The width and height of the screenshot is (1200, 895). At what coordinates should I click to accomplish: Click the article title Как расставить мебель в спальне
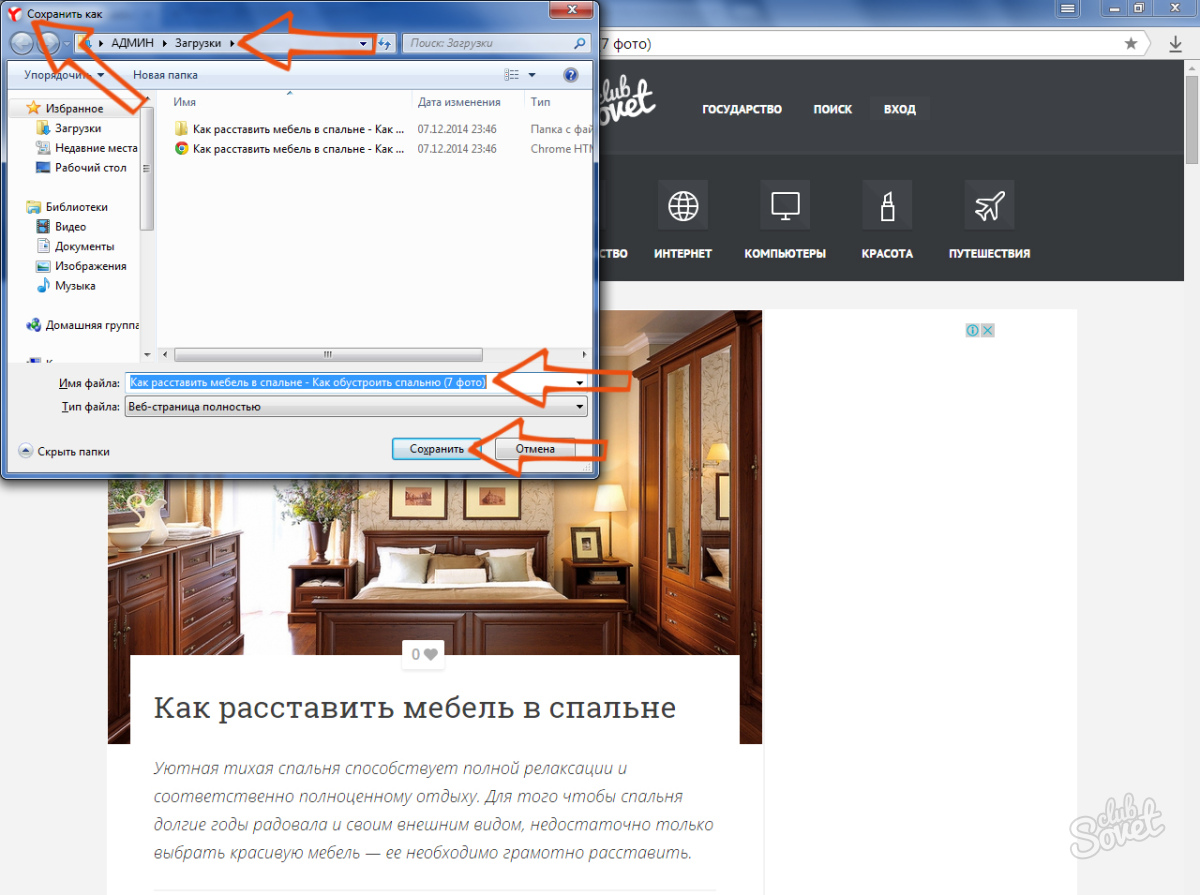coord(415,708)
